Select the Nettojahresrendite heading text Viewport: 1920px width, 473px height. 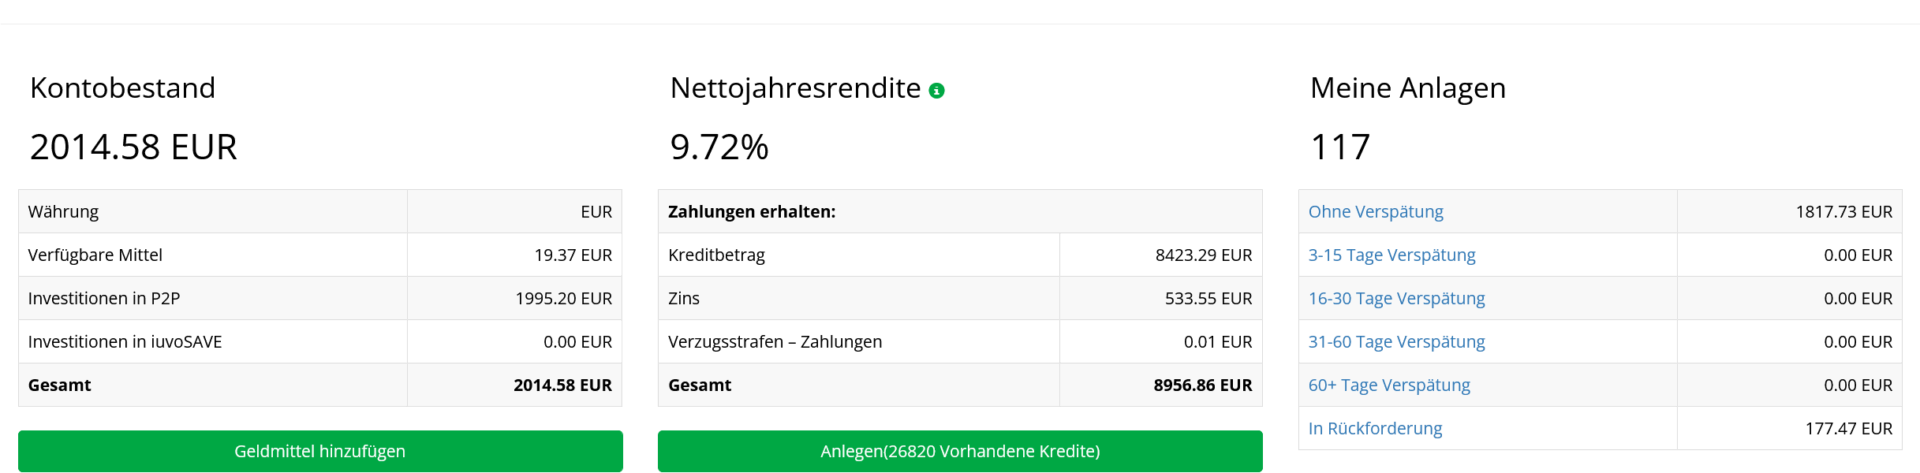[x=795, y=88]
